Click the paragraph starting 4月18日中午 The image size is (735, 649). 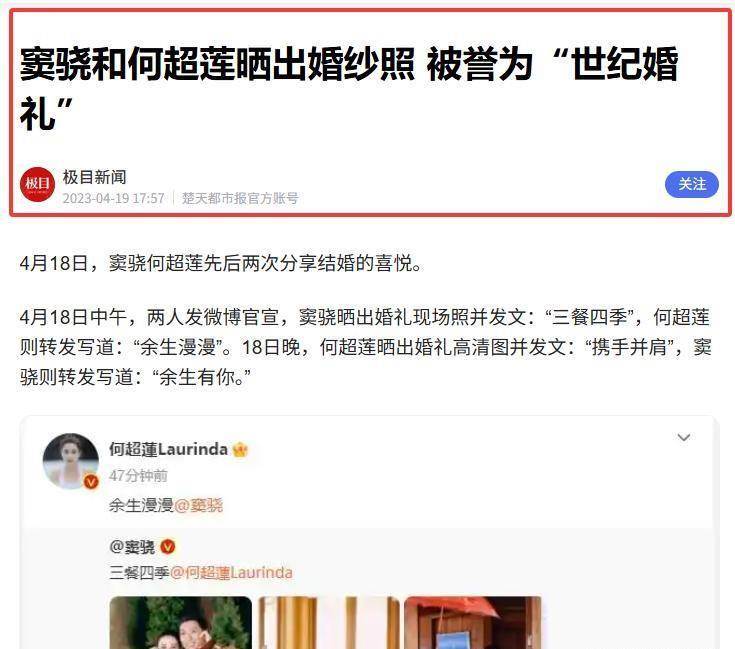click(x=366, y=347)
